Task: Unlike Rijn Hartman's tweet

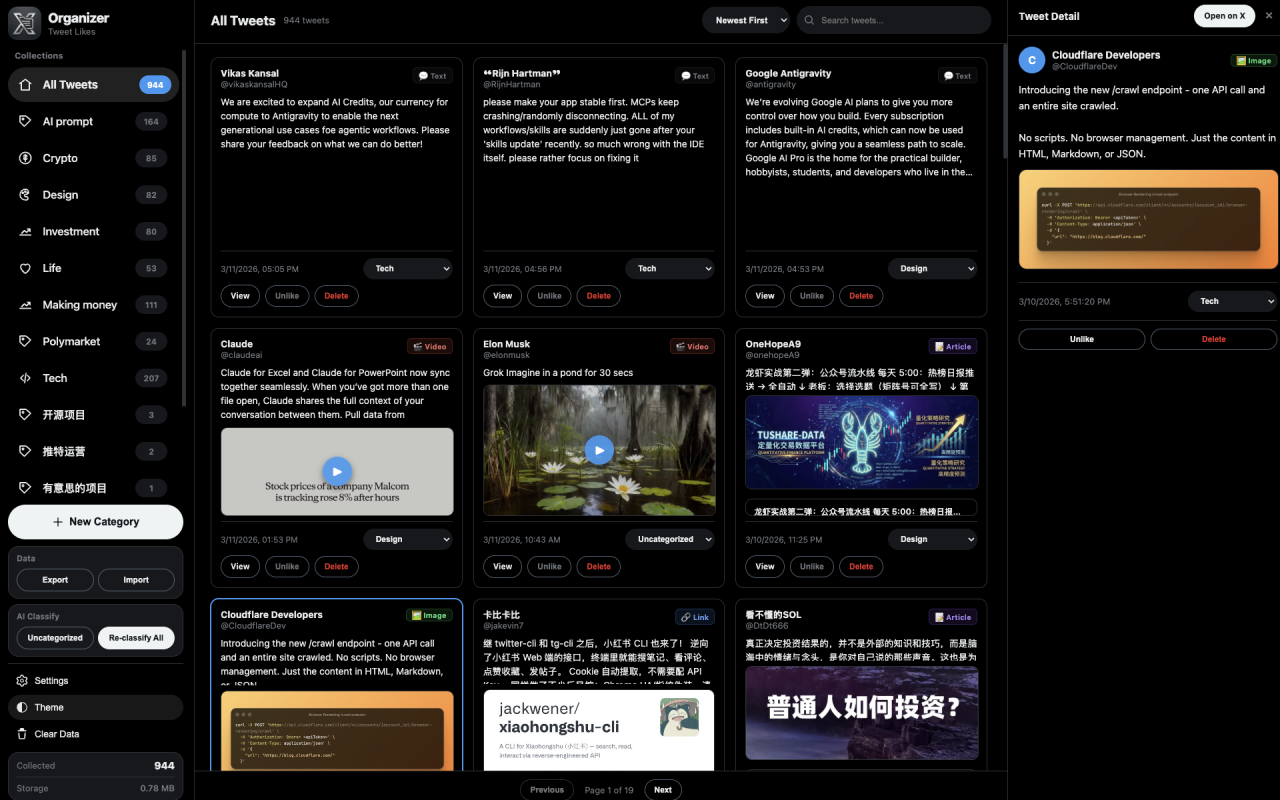Action: (549, 296)
